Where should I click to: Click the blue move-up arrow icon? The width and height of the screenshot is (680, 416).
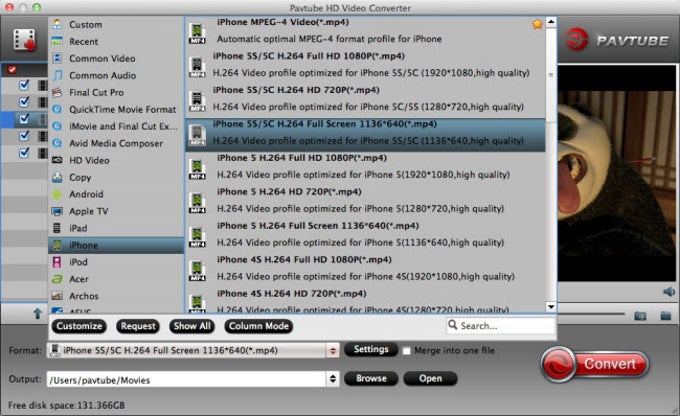[x=38, y=313]
